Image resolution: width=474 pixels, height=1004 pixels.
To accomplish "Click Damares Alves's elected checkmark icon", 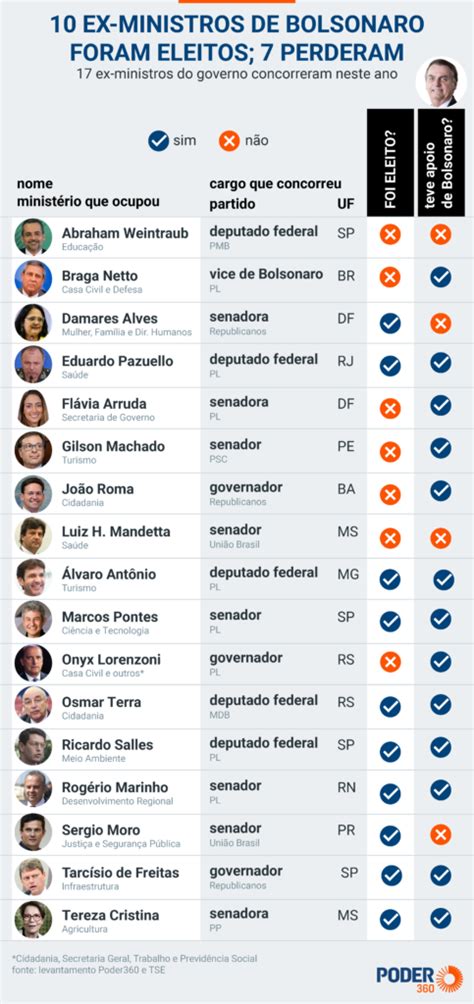I will [390, 323].
